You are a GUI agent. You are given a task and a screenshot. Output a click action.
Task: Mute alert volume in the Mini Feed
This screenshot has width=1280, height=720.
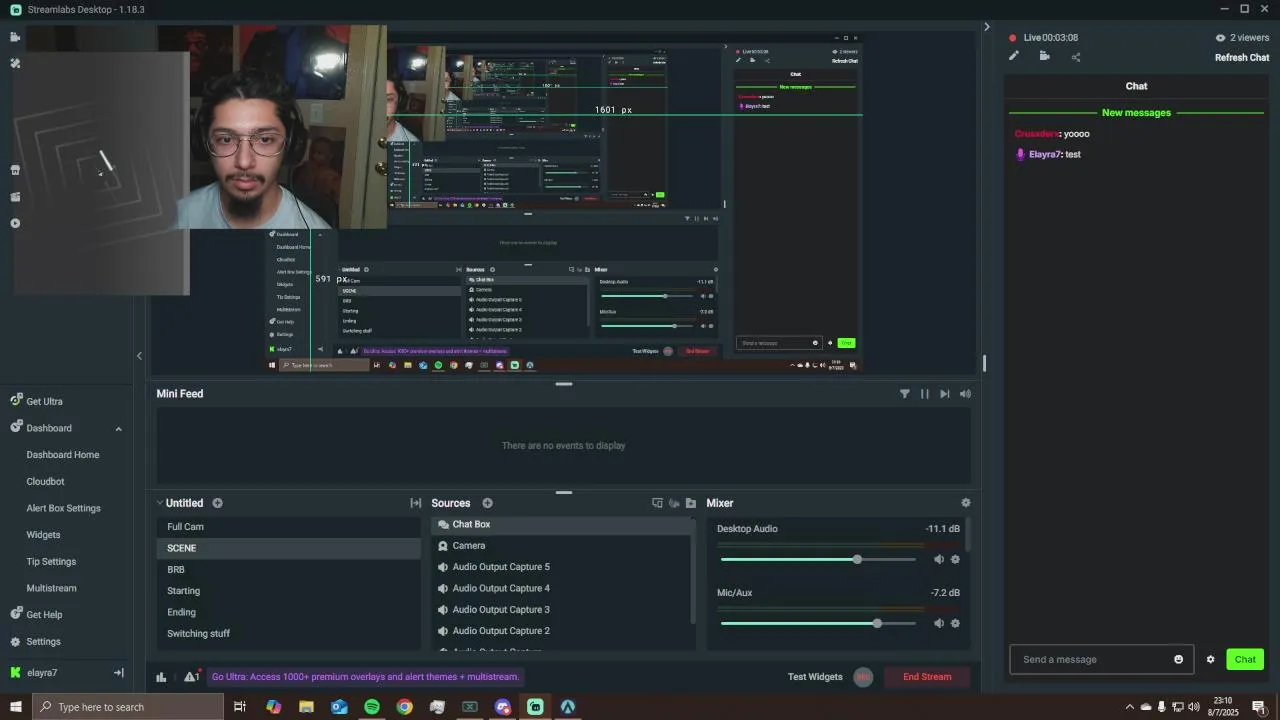click(x=965, y=394)
